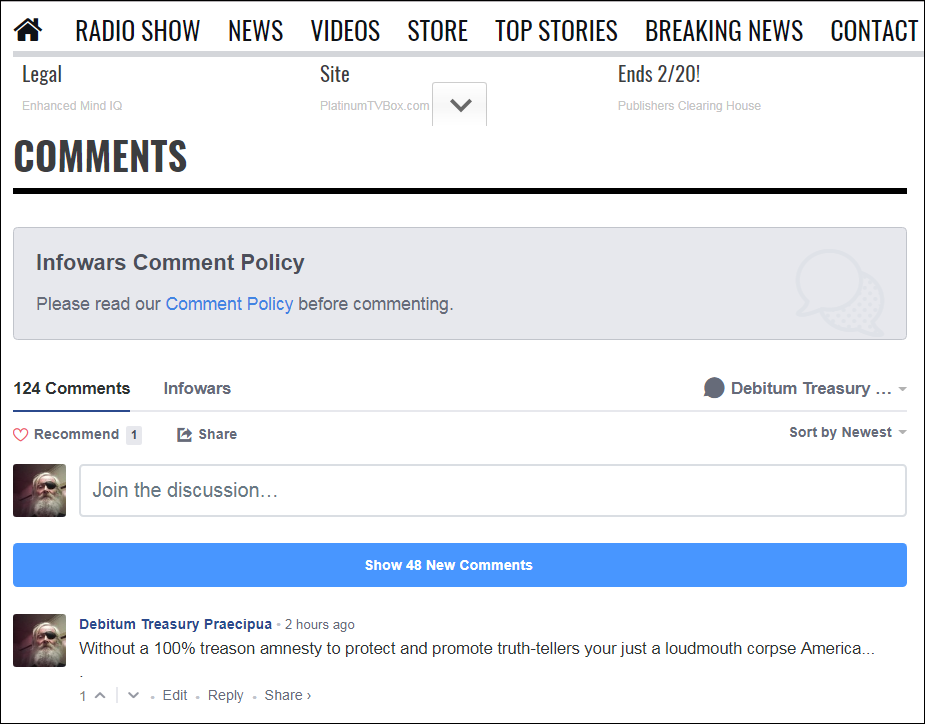
Task: Open the Breaking News menu item
Action: point(724,31)
